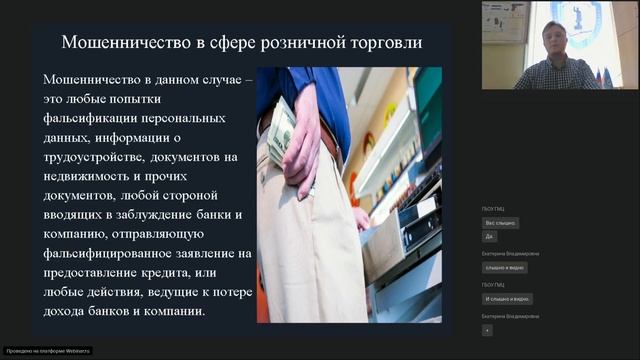The width and height of the screenshot is (640, 360).
Task: Select chat message "слышно и видно" from Екатерина
Action: click(x=504, y=268)
